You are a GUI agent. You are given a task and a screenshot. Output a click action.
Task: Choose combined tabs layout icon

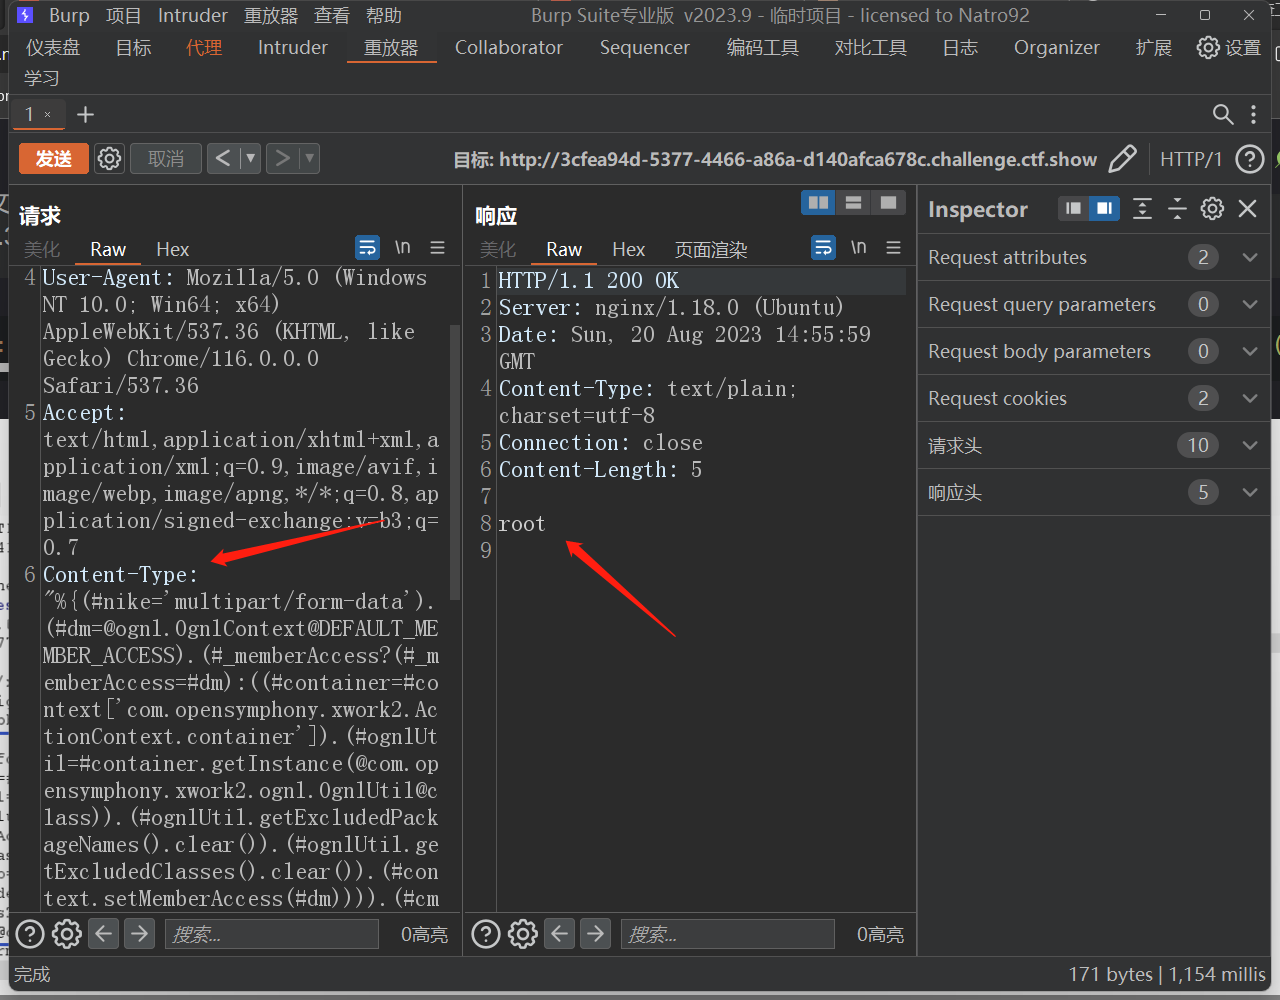(888, 203)
